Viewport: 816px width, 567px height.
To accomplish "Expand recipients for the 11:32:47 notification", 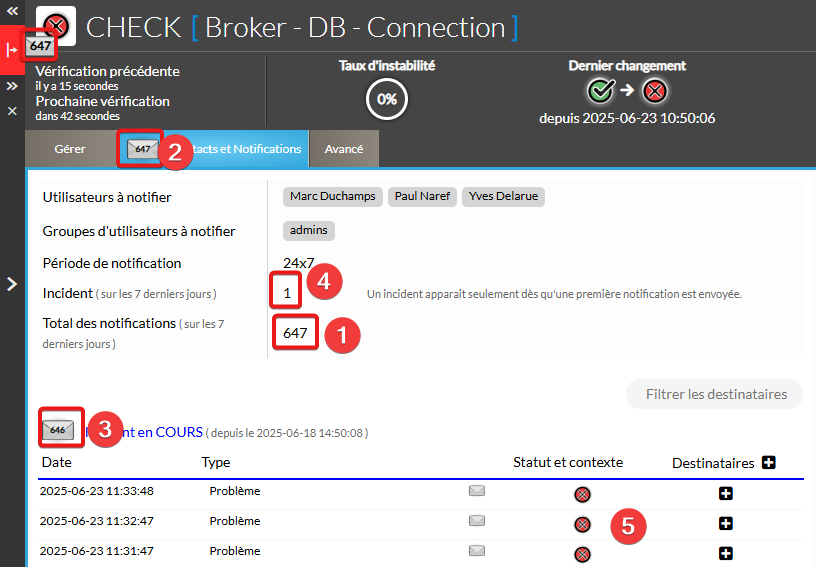I will [725, 523].
